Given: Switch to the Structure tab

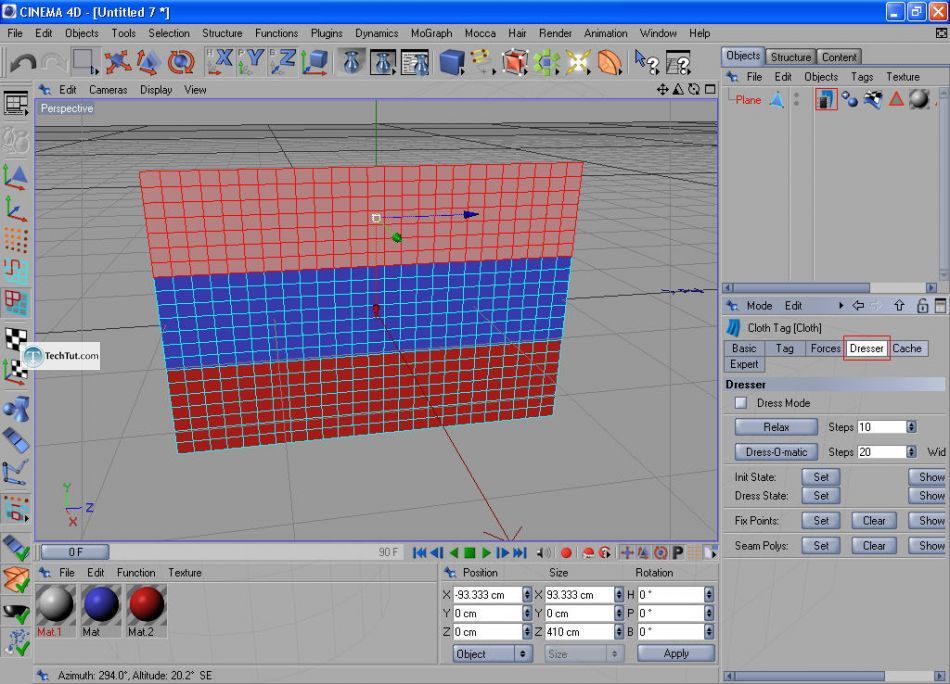Looking at the screenshot, I should 791,57.
